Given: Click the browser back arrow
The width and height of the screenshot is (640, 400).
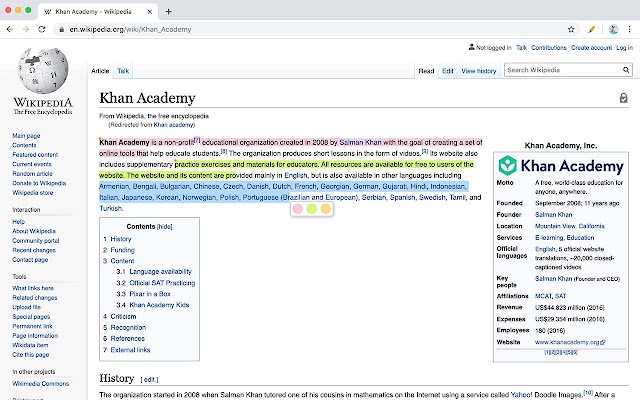Looking at the screenshot, I should [10, 29].
